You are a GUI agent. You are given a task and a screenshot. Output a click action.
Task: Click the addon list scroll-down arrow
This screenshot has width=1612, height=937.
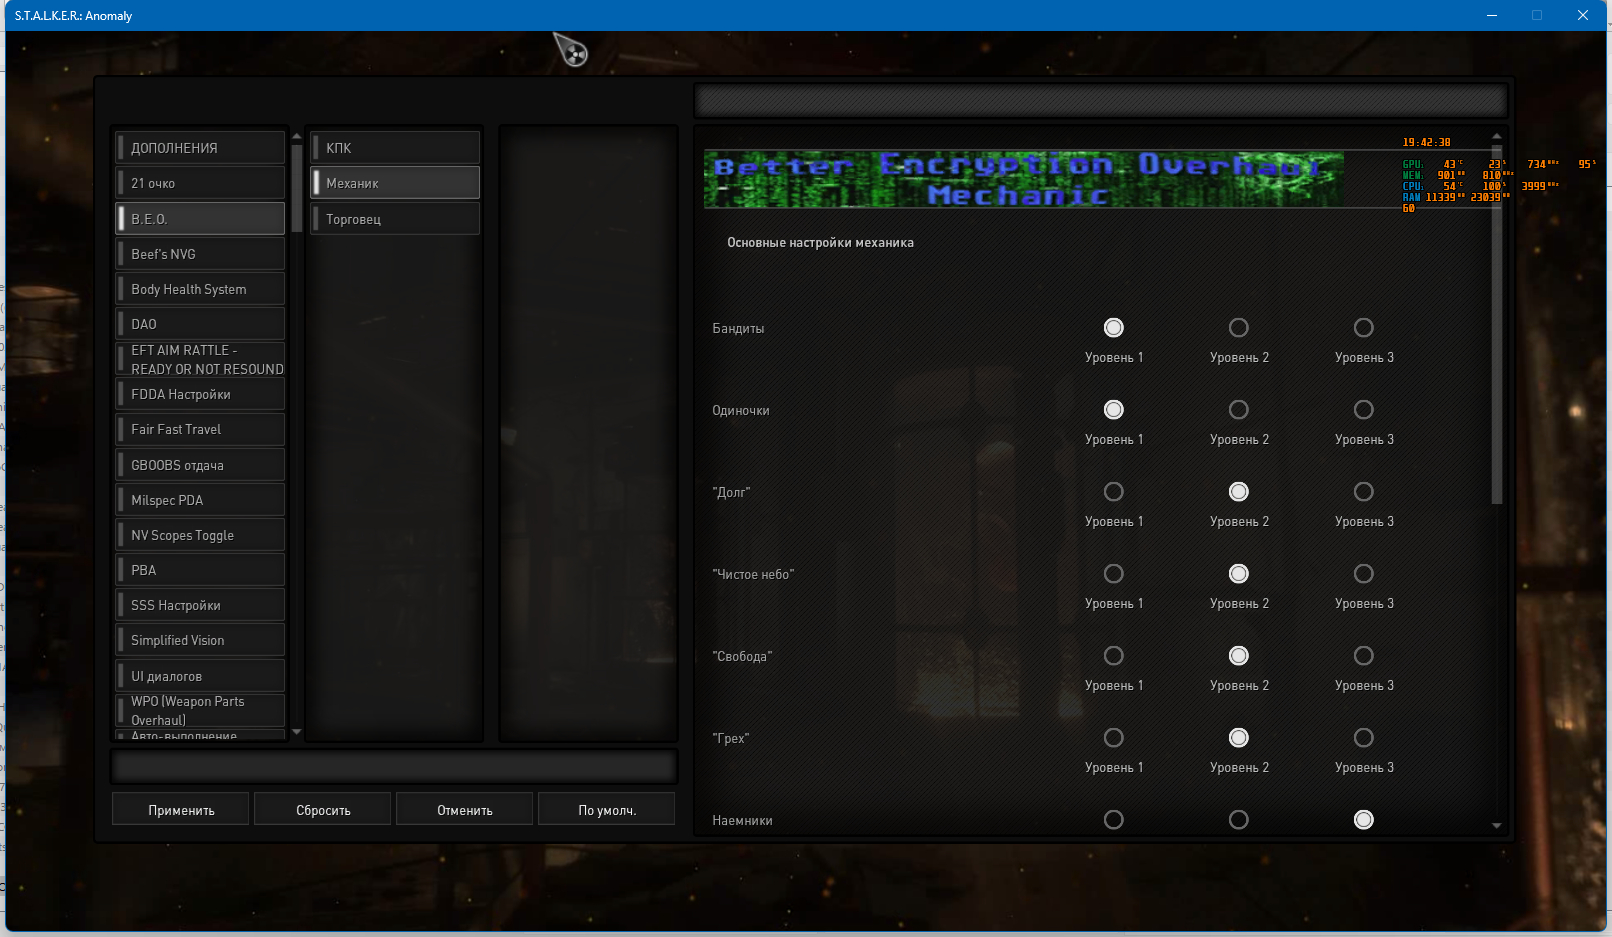pos(296,732)
